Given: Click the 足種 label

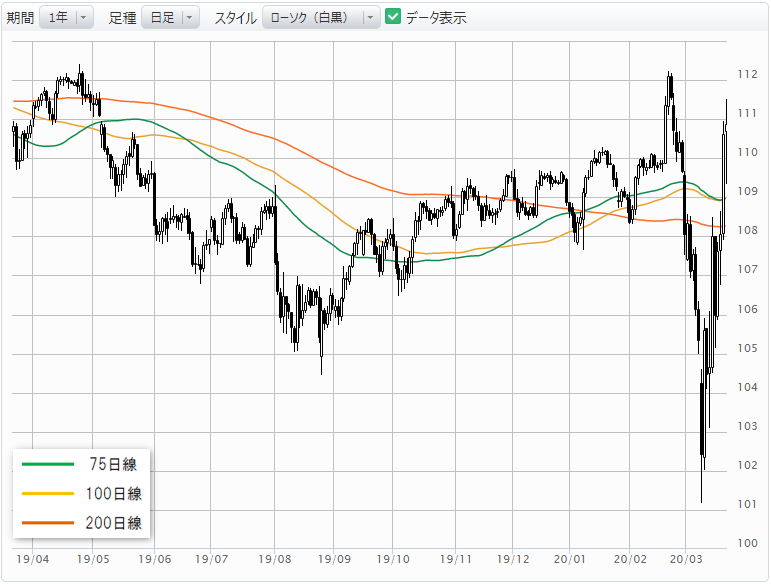Looking at the screenshot, I should [x=122, y=18].
